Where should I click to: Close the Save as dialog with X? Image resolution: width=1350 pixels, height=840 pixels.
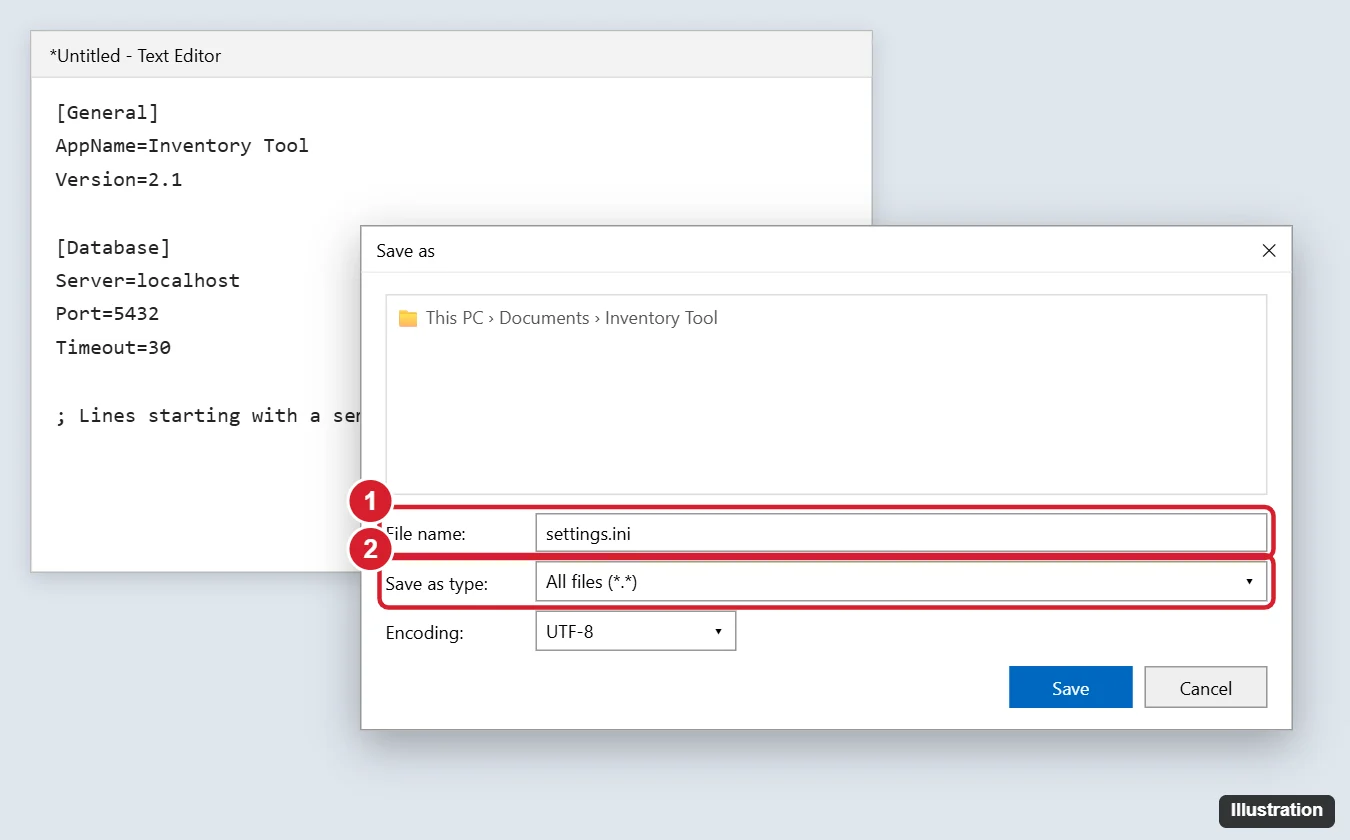click(1269, 250)
